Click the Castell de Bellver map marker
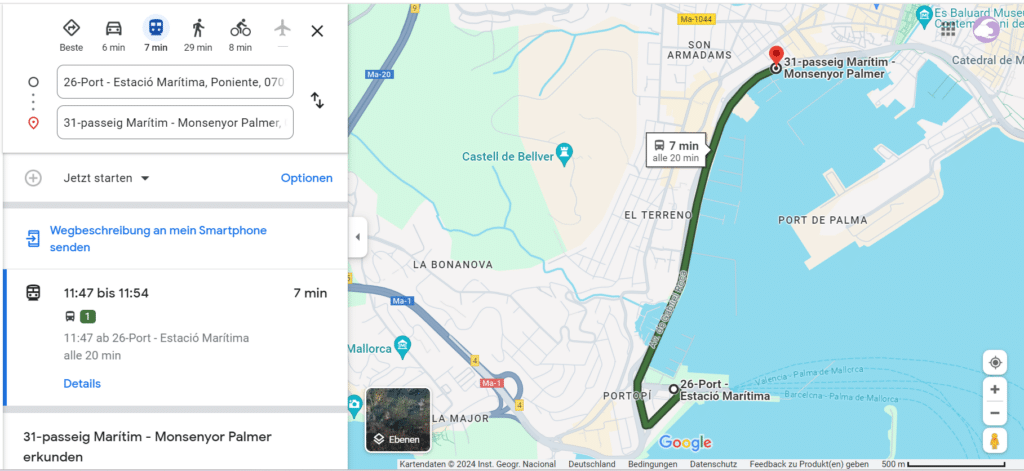Image resolution: width=1024 pixels, height=471 pixels. 563,153
